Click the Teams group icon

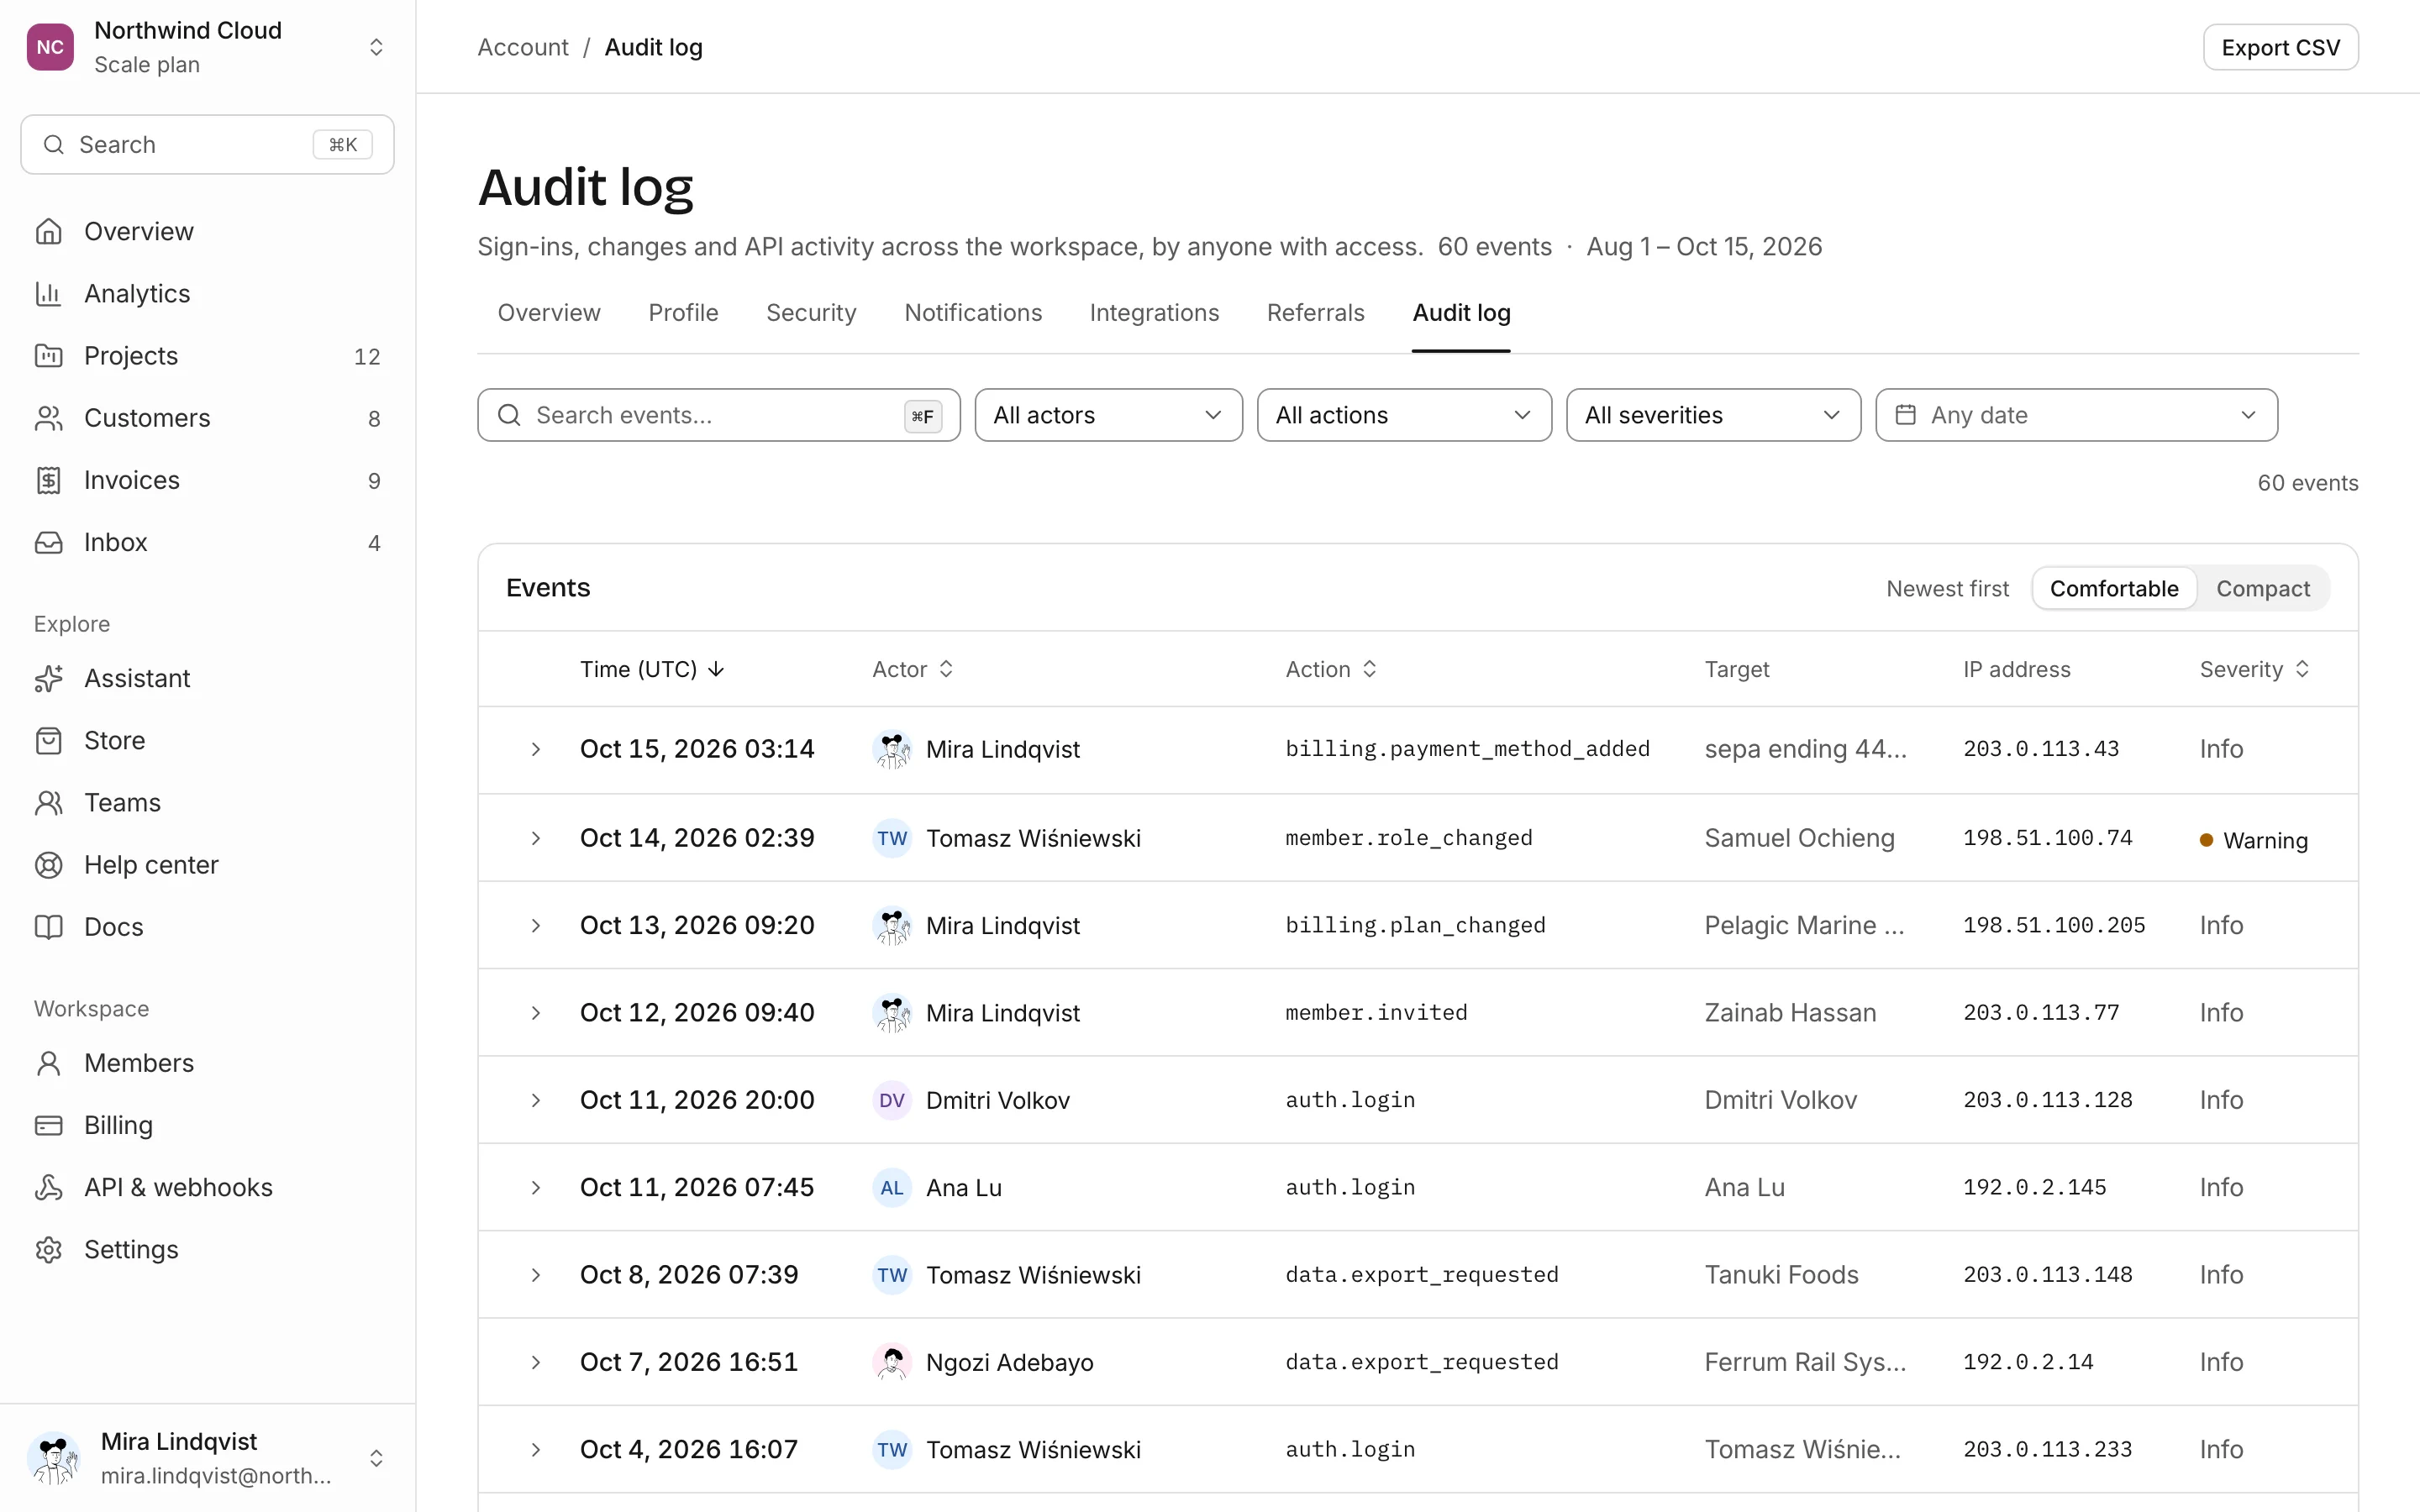[48, 802]
